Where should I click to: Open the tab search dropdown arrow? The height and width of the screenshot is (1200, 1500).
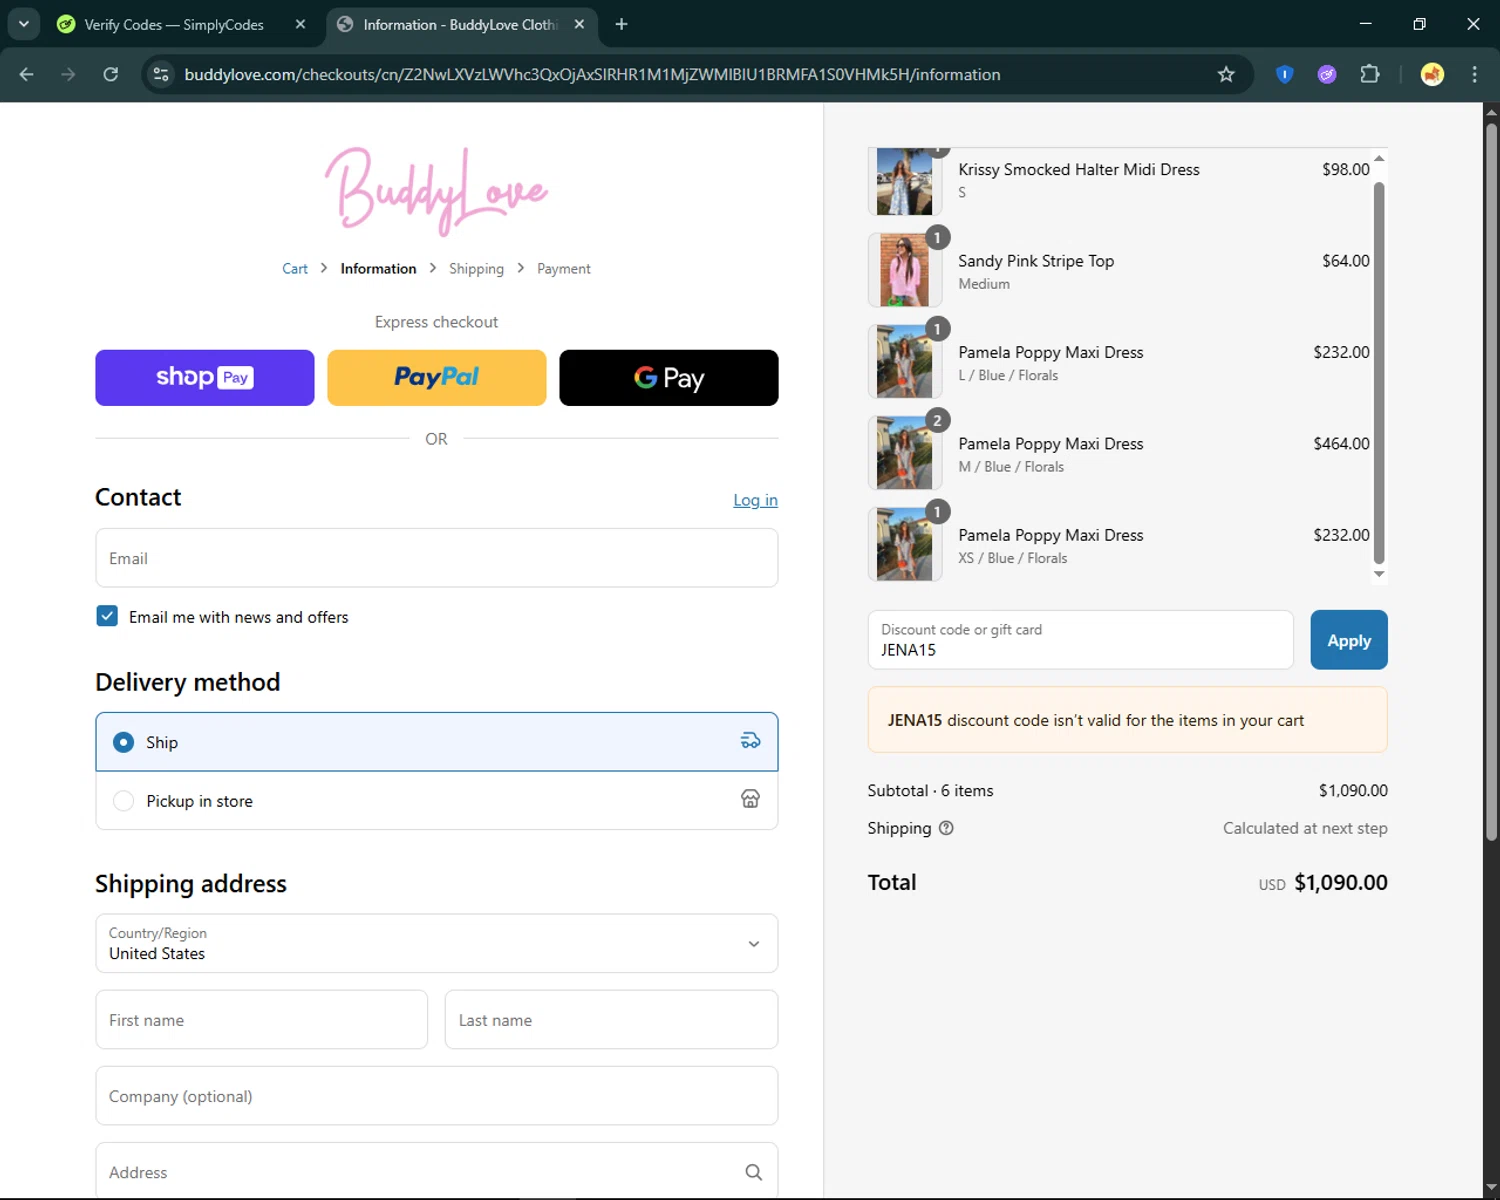point(23,24)
